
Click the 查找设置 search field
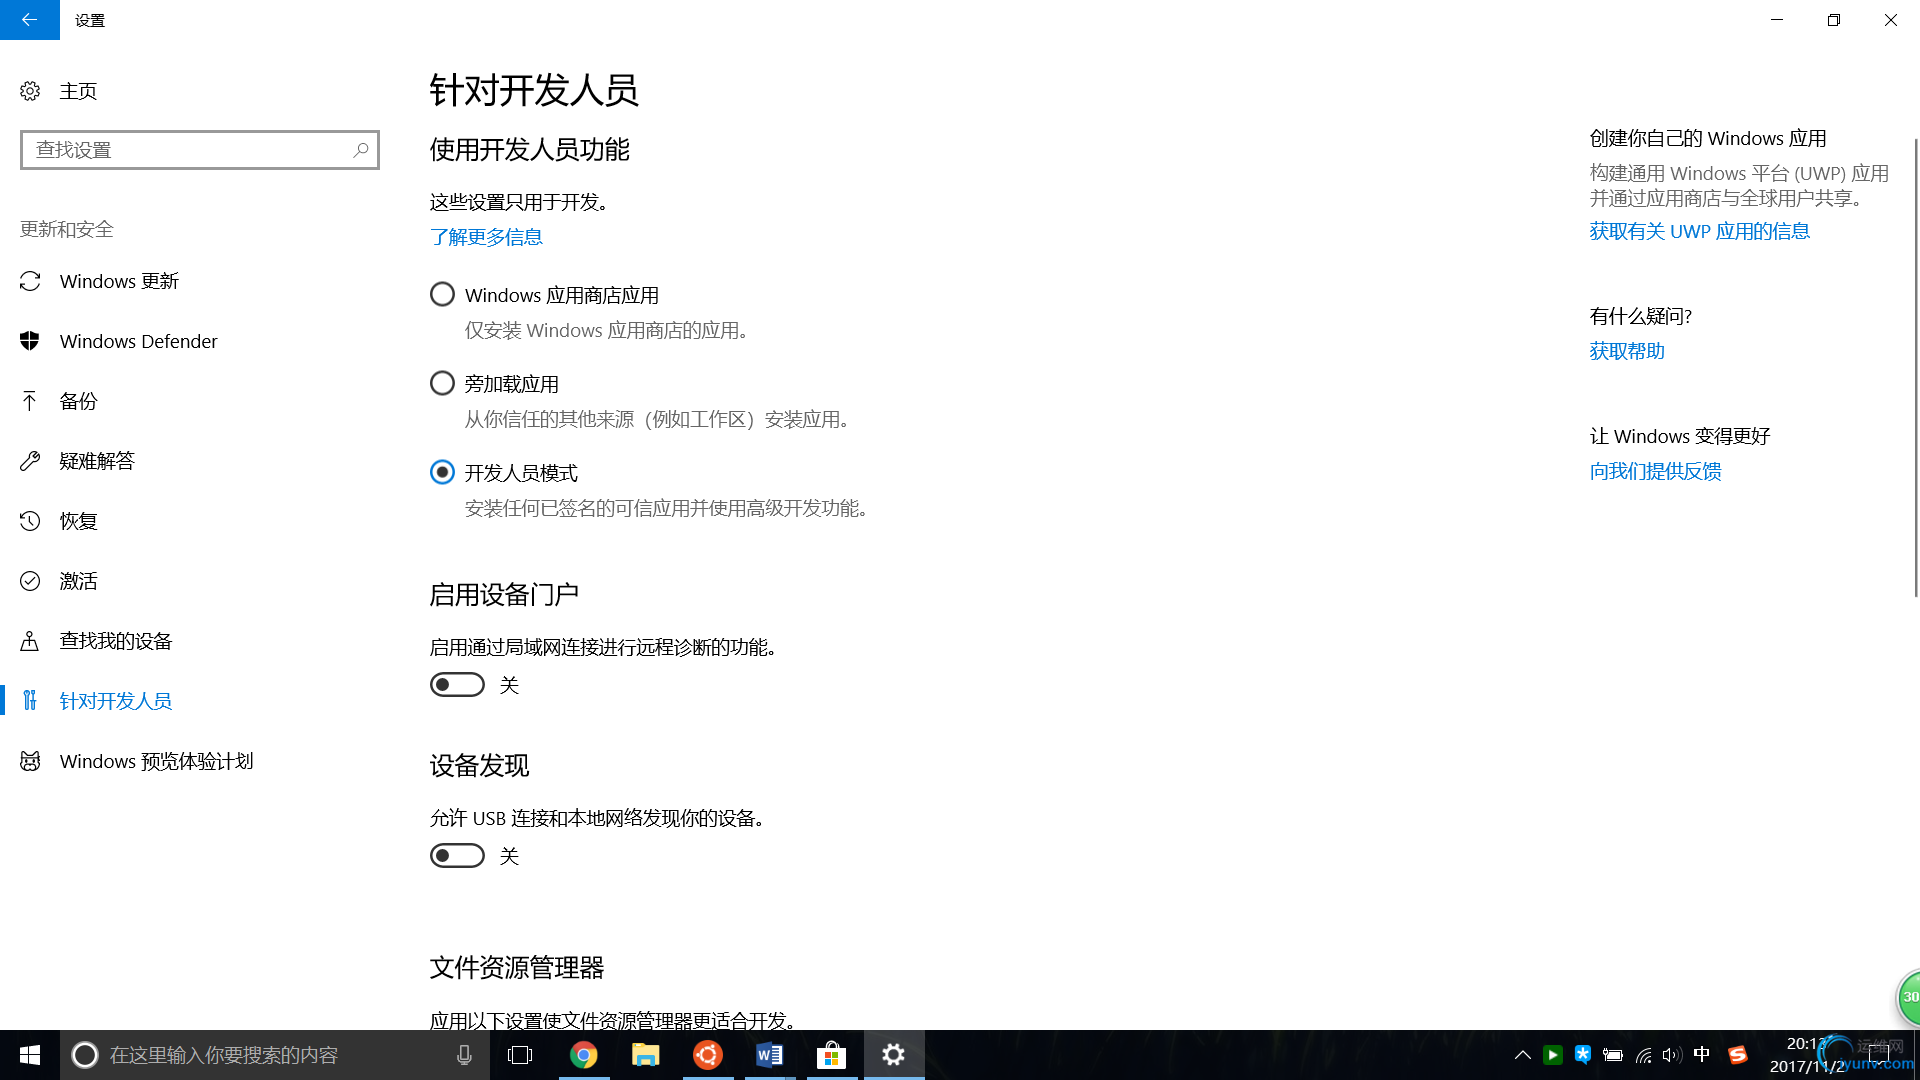click(200, 150)
